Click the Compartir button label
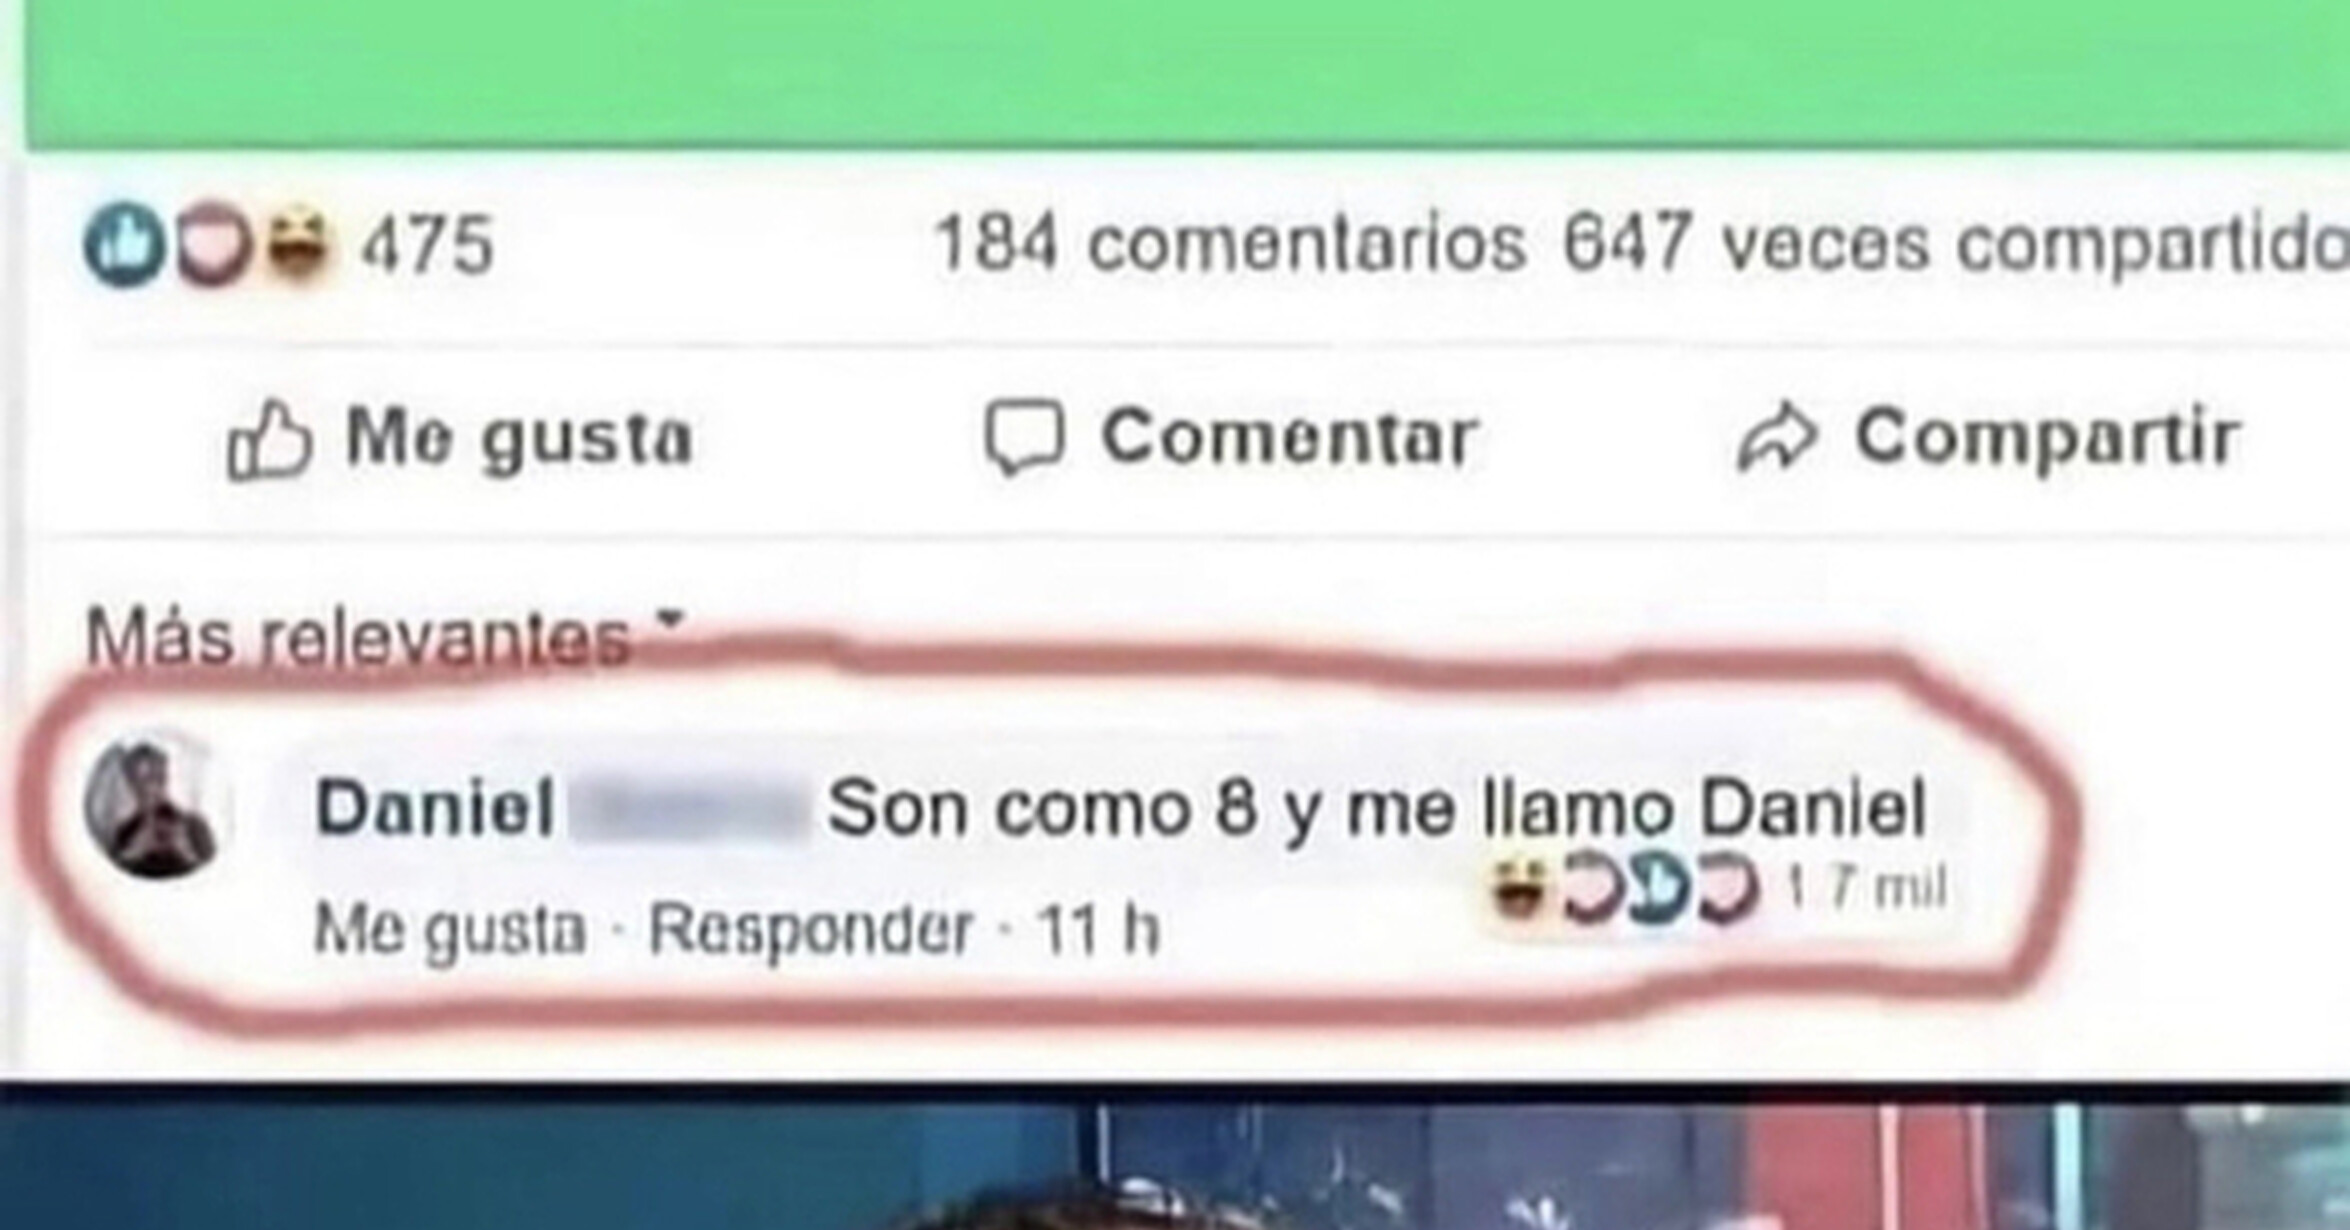2350x1230 pixels. pos(2046,437)
